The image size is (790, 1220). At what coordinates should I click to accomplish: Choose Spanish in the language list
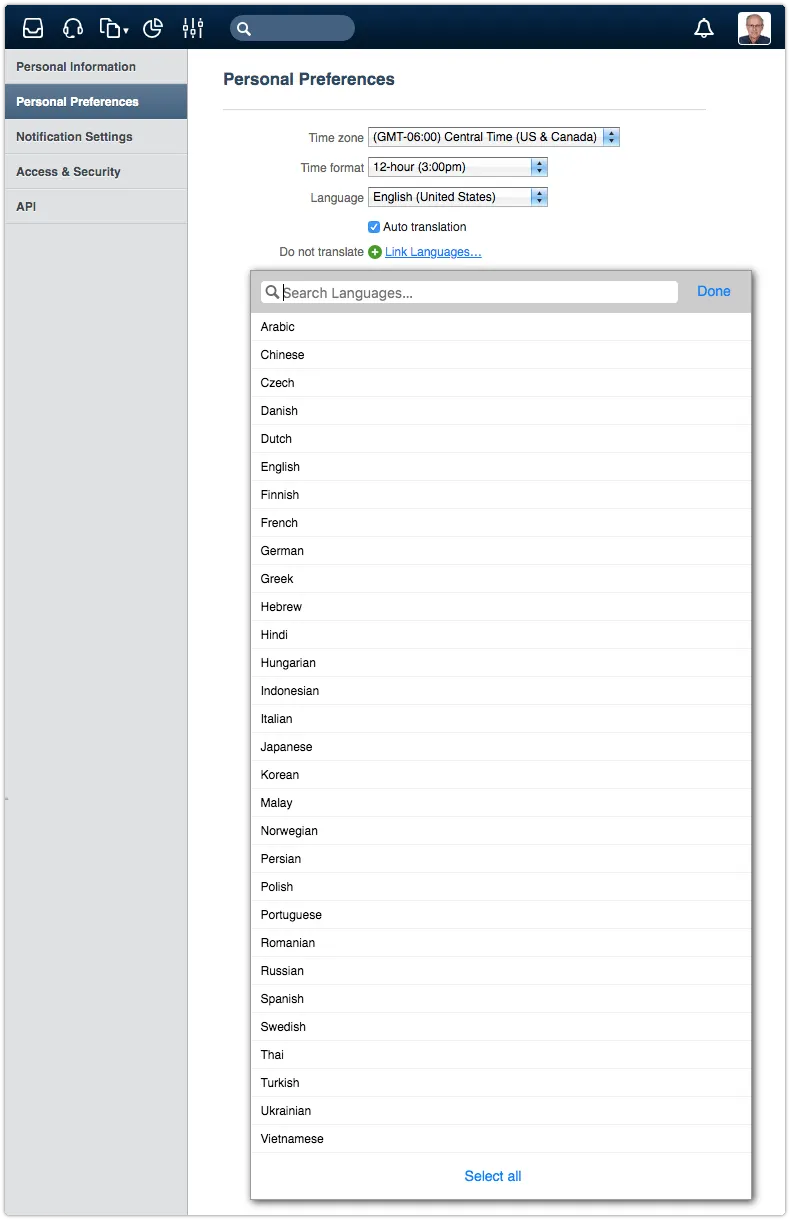(x=501, y=999)
